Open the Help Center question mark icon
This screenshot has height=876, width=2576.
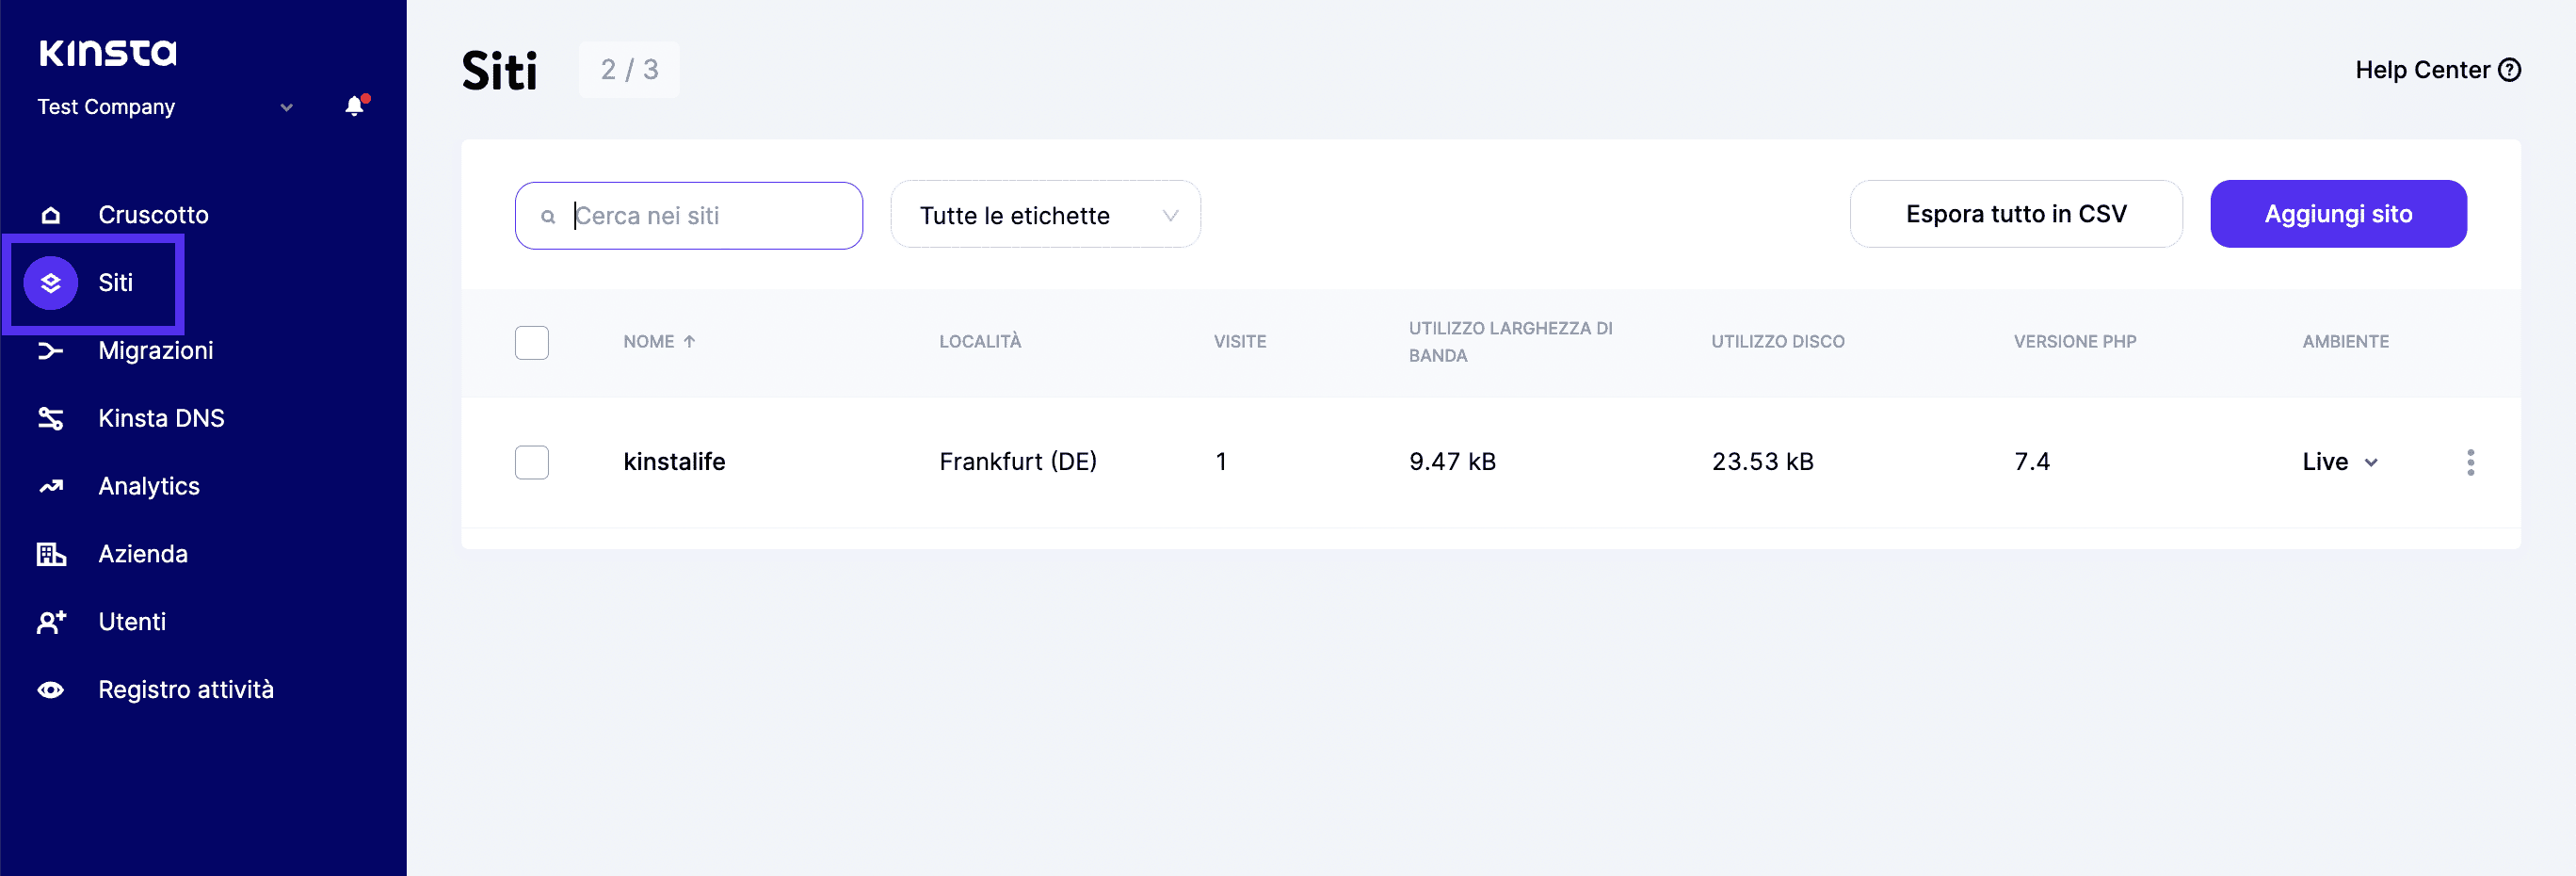[x=2510, y=69]
